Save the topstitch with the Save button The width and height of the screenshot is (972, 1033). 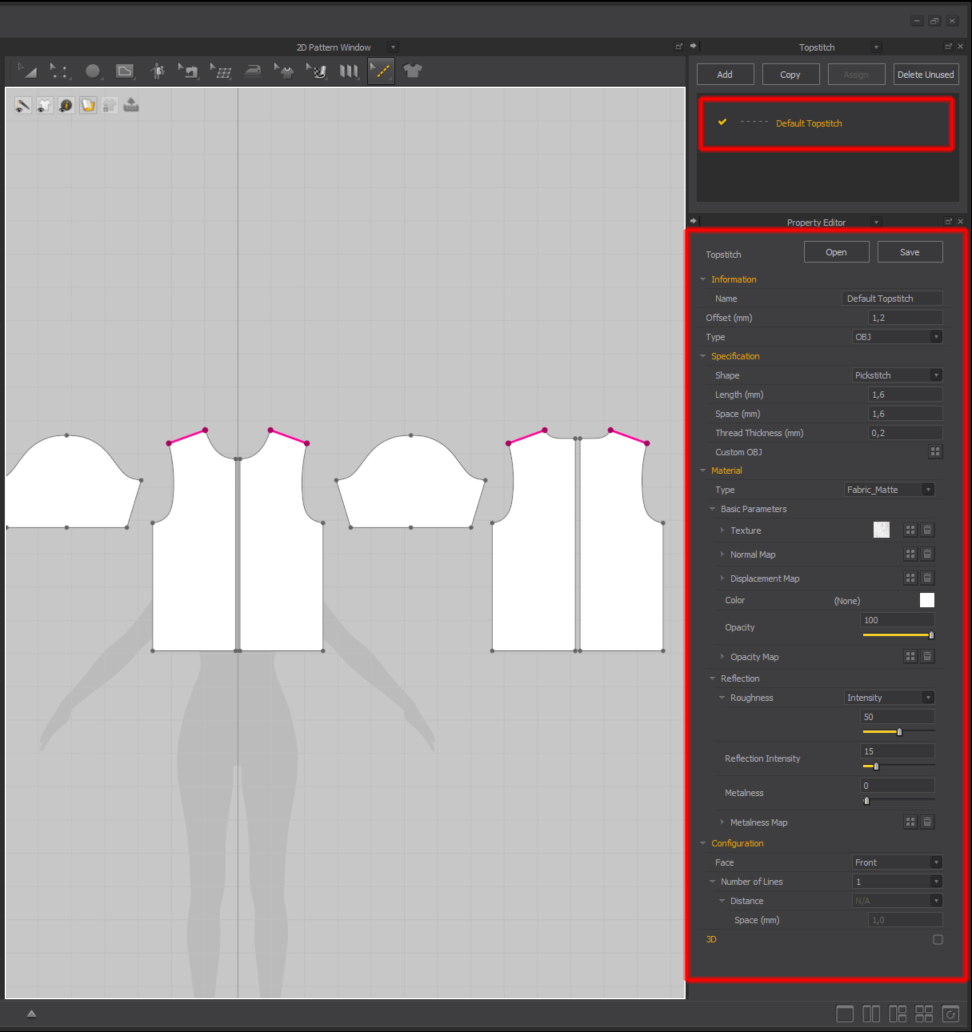click(909, 251)
